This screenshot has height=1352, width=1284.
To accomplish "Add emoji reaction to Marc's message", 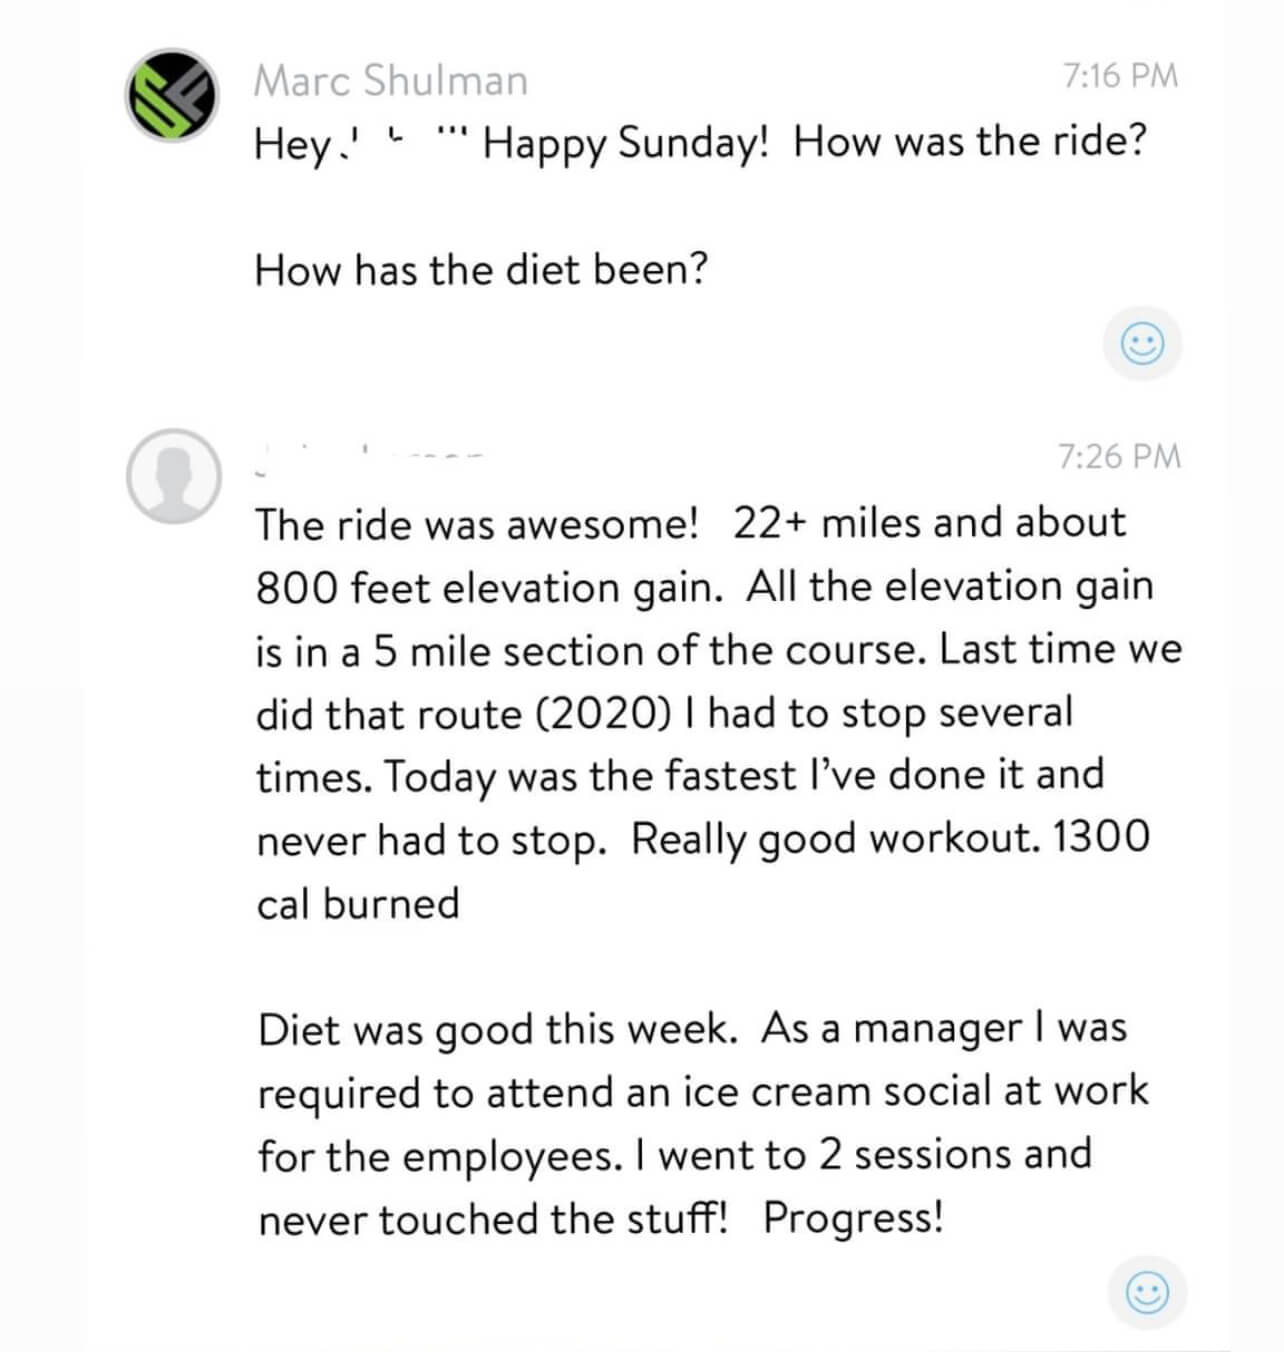I will click(1142, 344).
